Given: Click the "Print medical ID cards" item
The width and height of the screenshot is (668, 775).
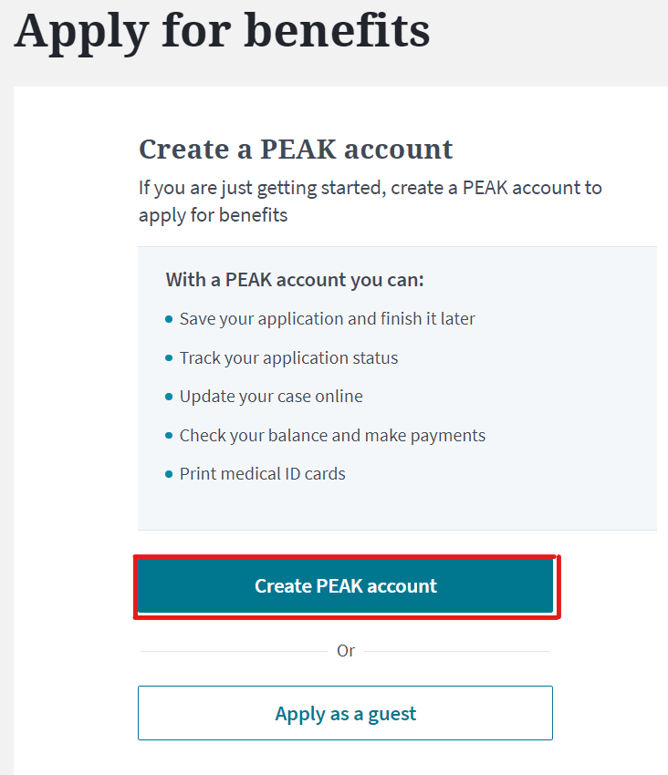Looking at the screenshot, I should click(x=262, y=473).
